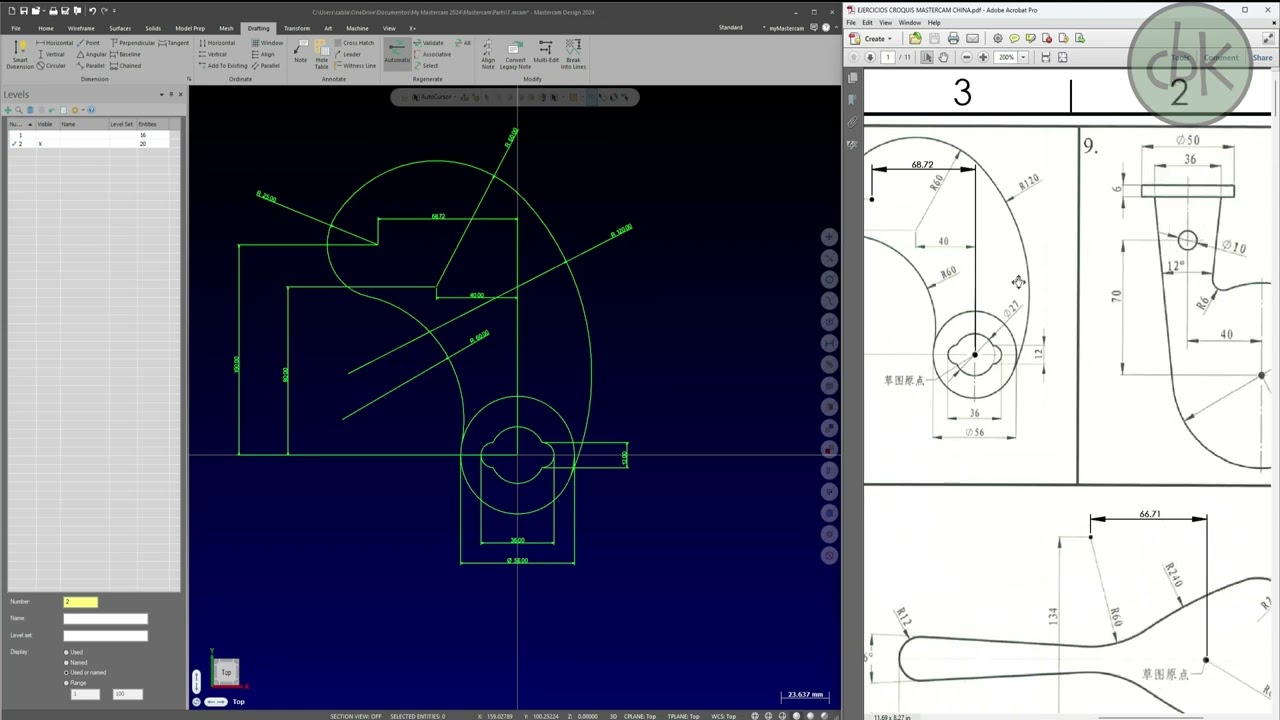Toggle visibility X of level 2
Viewport: 1280px width, 720px height.
tap(40, 144)
